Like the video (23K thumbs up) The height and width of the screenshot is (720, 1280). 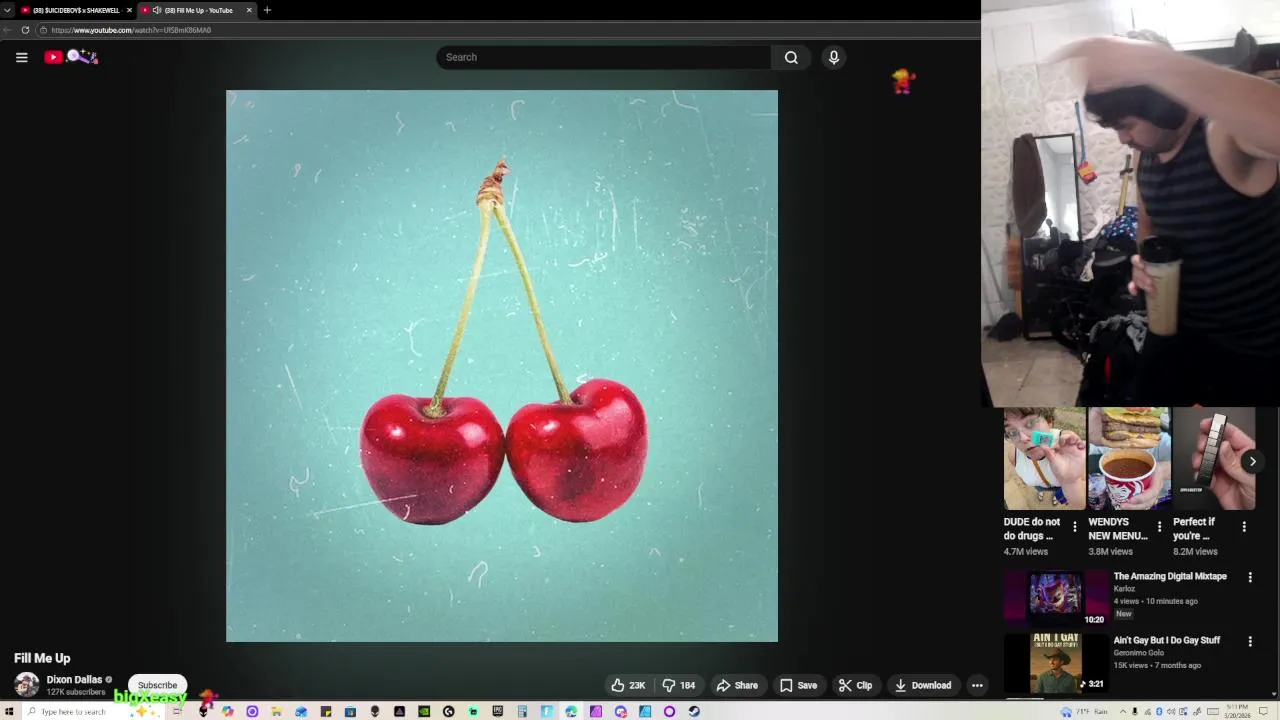pos(628,685)
